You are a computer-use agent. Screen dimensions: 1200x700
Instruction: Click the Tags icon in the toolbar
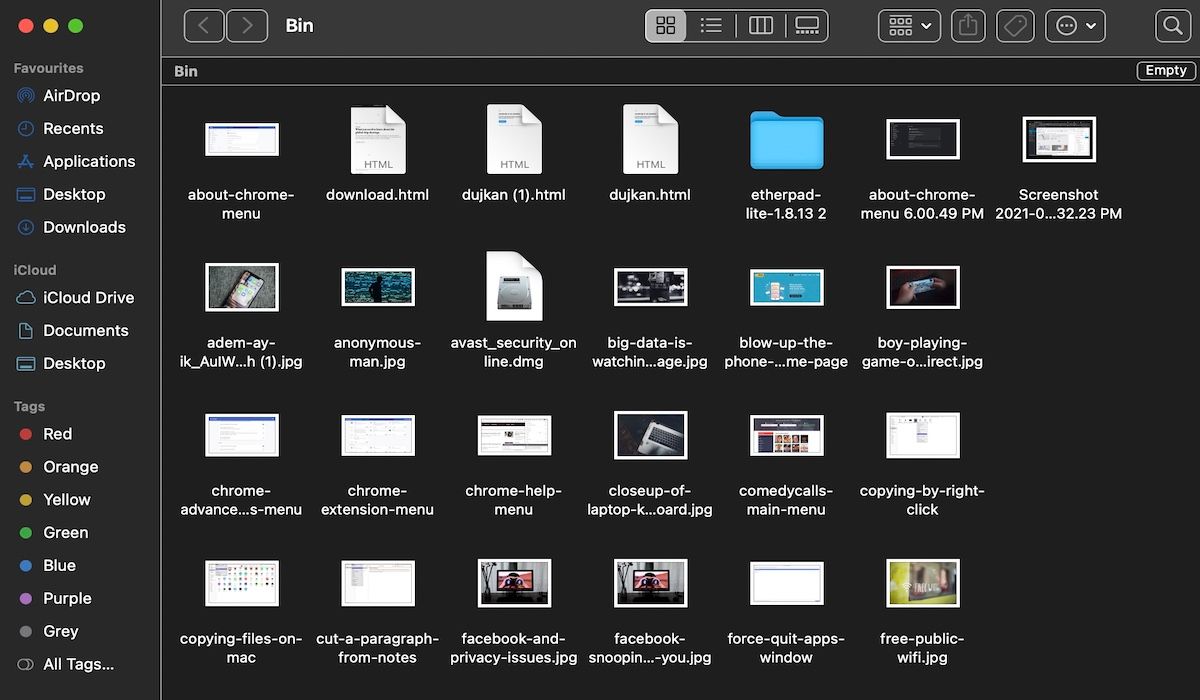[x=1015, y=25]
